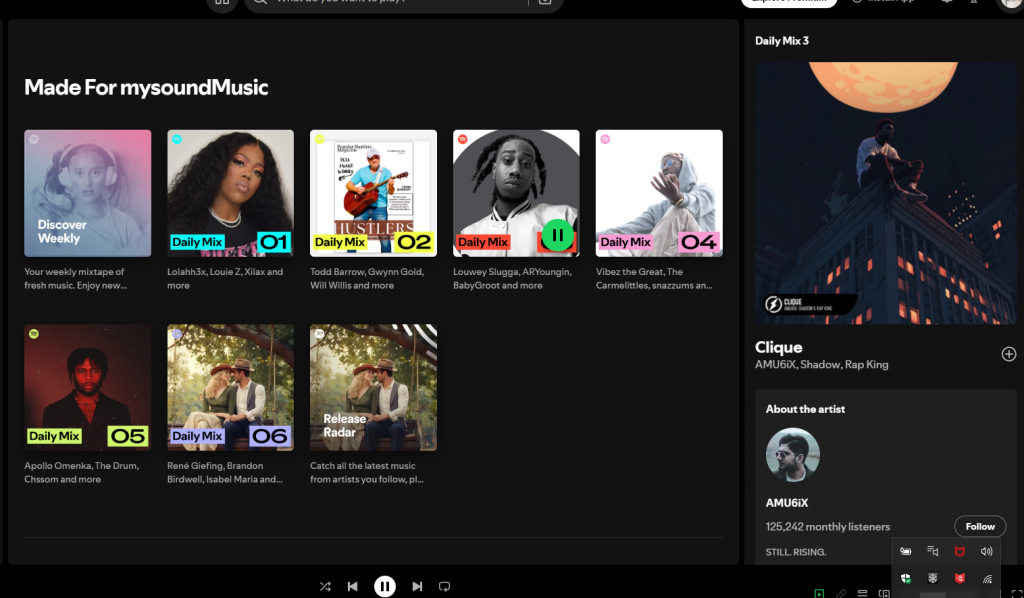1024x598 pixels.
Task: Open the volume speaker tray icon
Action: [986, 552]
